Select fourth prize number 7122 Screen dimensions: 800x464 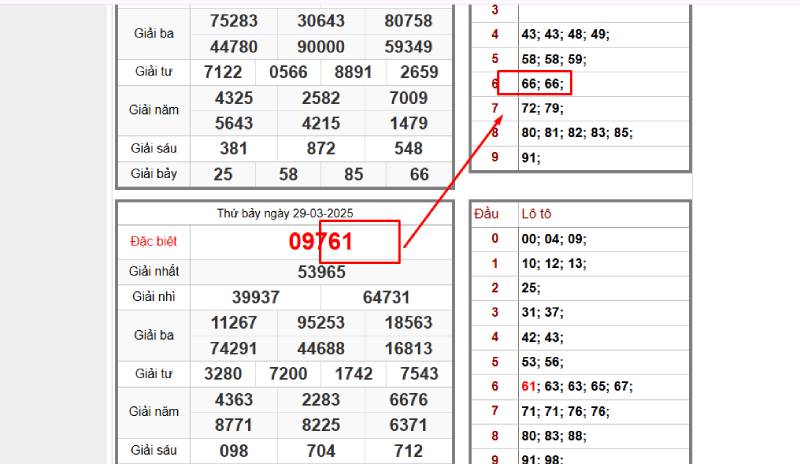[x=222, y=72]
